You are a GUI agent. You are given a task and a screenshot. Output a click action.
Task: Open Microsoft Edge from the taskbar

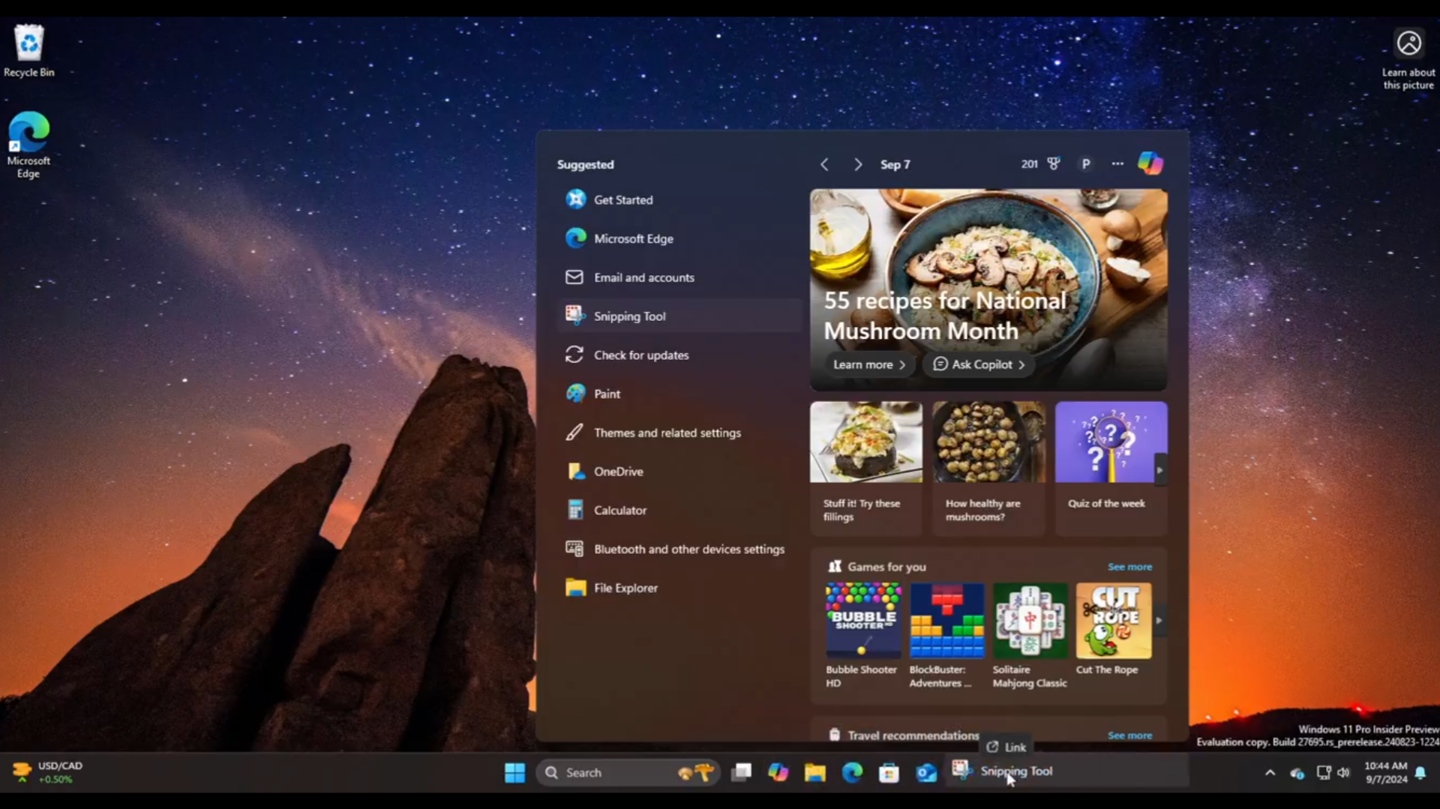pos(852,772)
